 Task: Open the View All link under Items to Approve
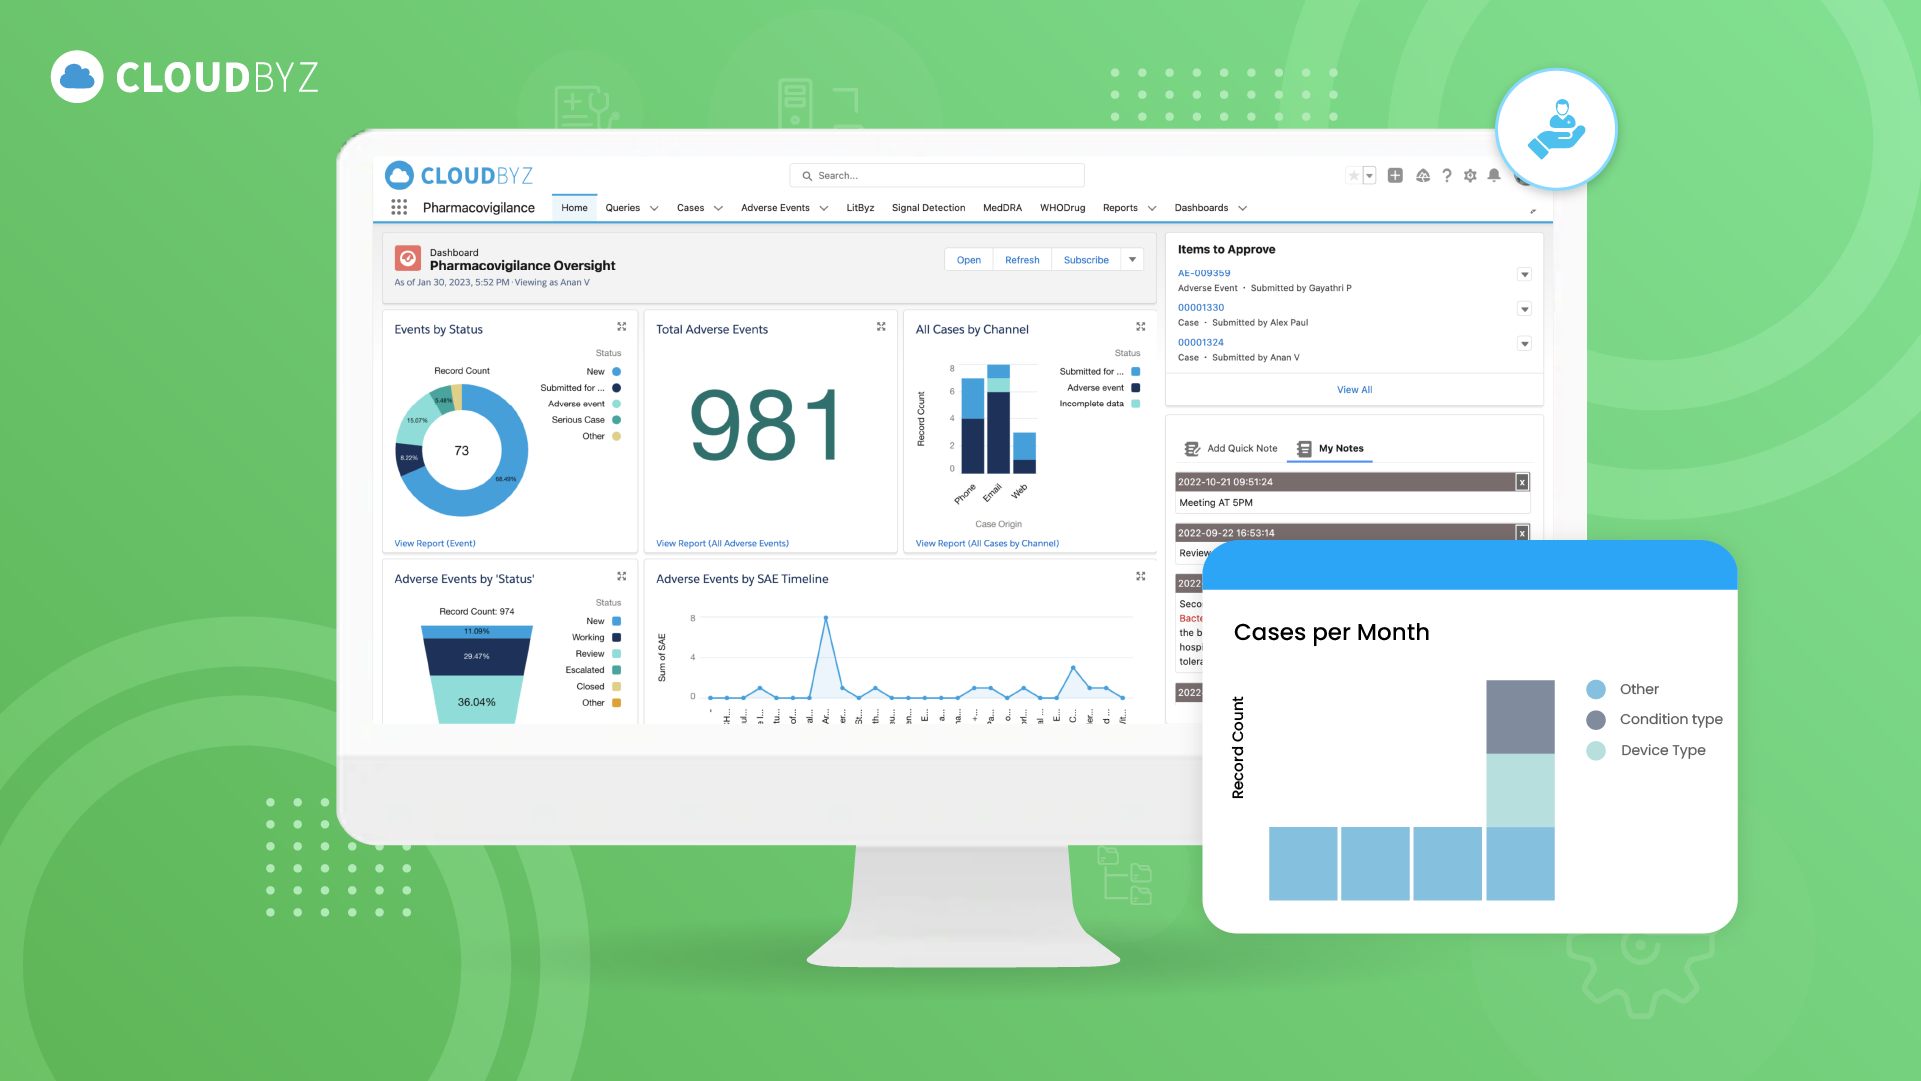pos(1353,389)
